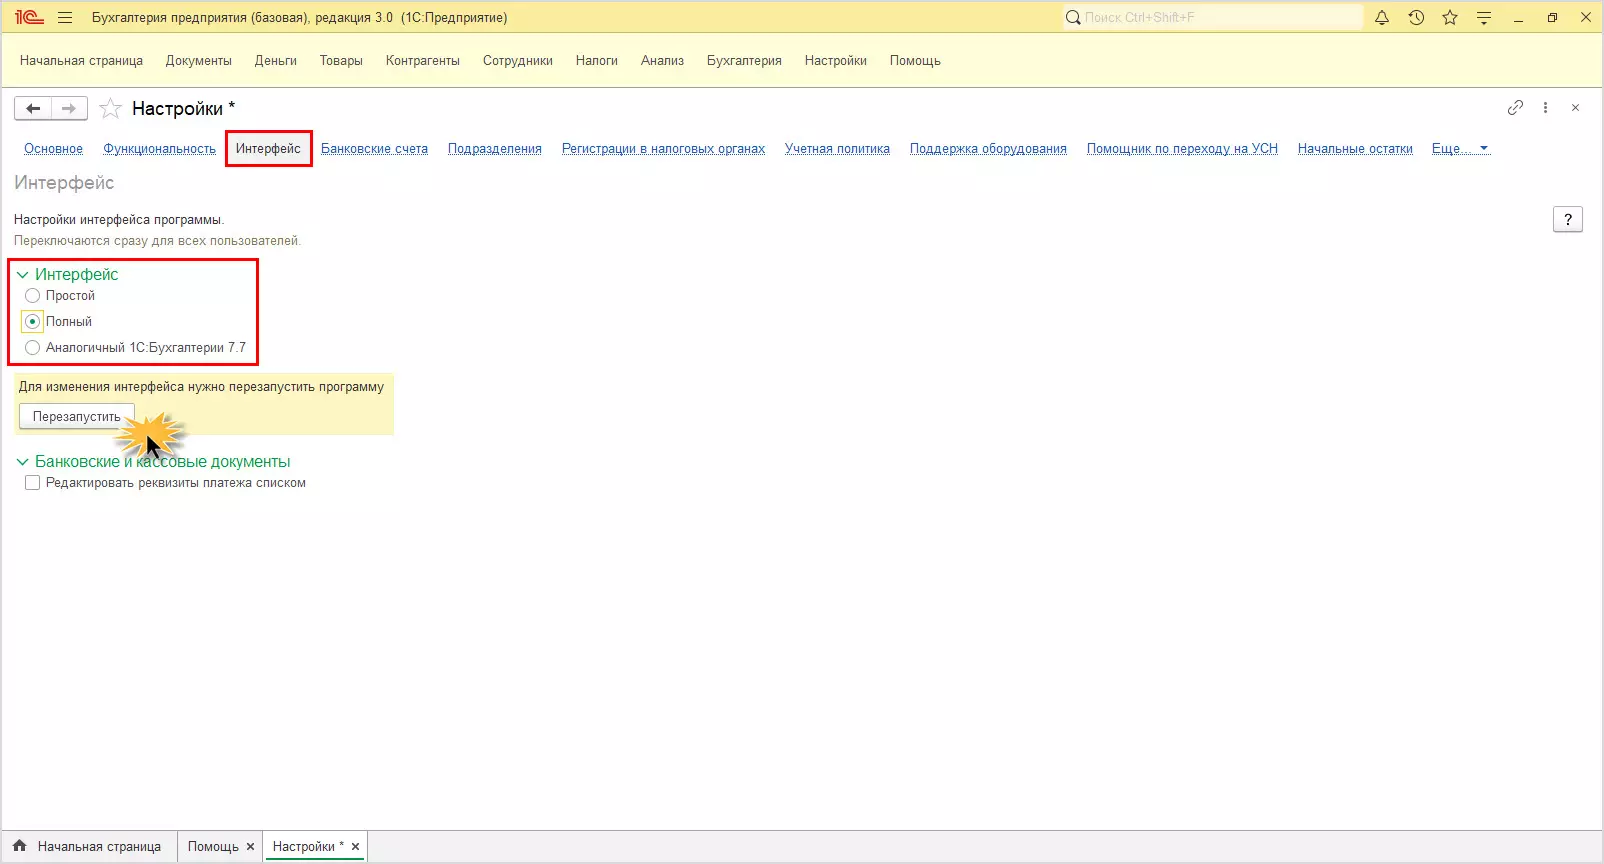The width and height of the screenshot is (1604, 864).
Task: Open the Банковские счета settings link
Action: pos(374,149)
